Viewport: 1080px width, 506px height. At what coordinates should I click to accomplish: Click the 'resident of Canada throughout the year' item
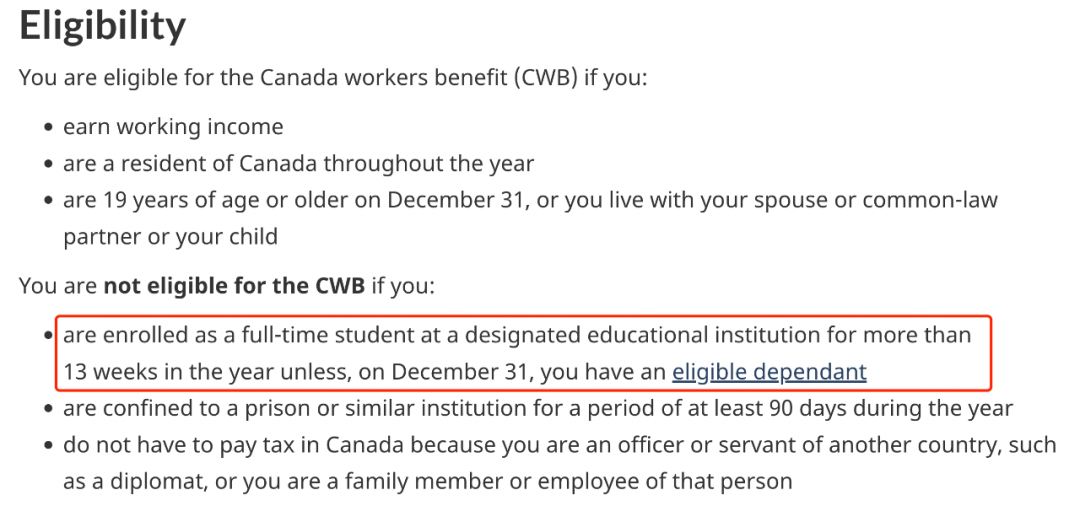coord(298,164)
